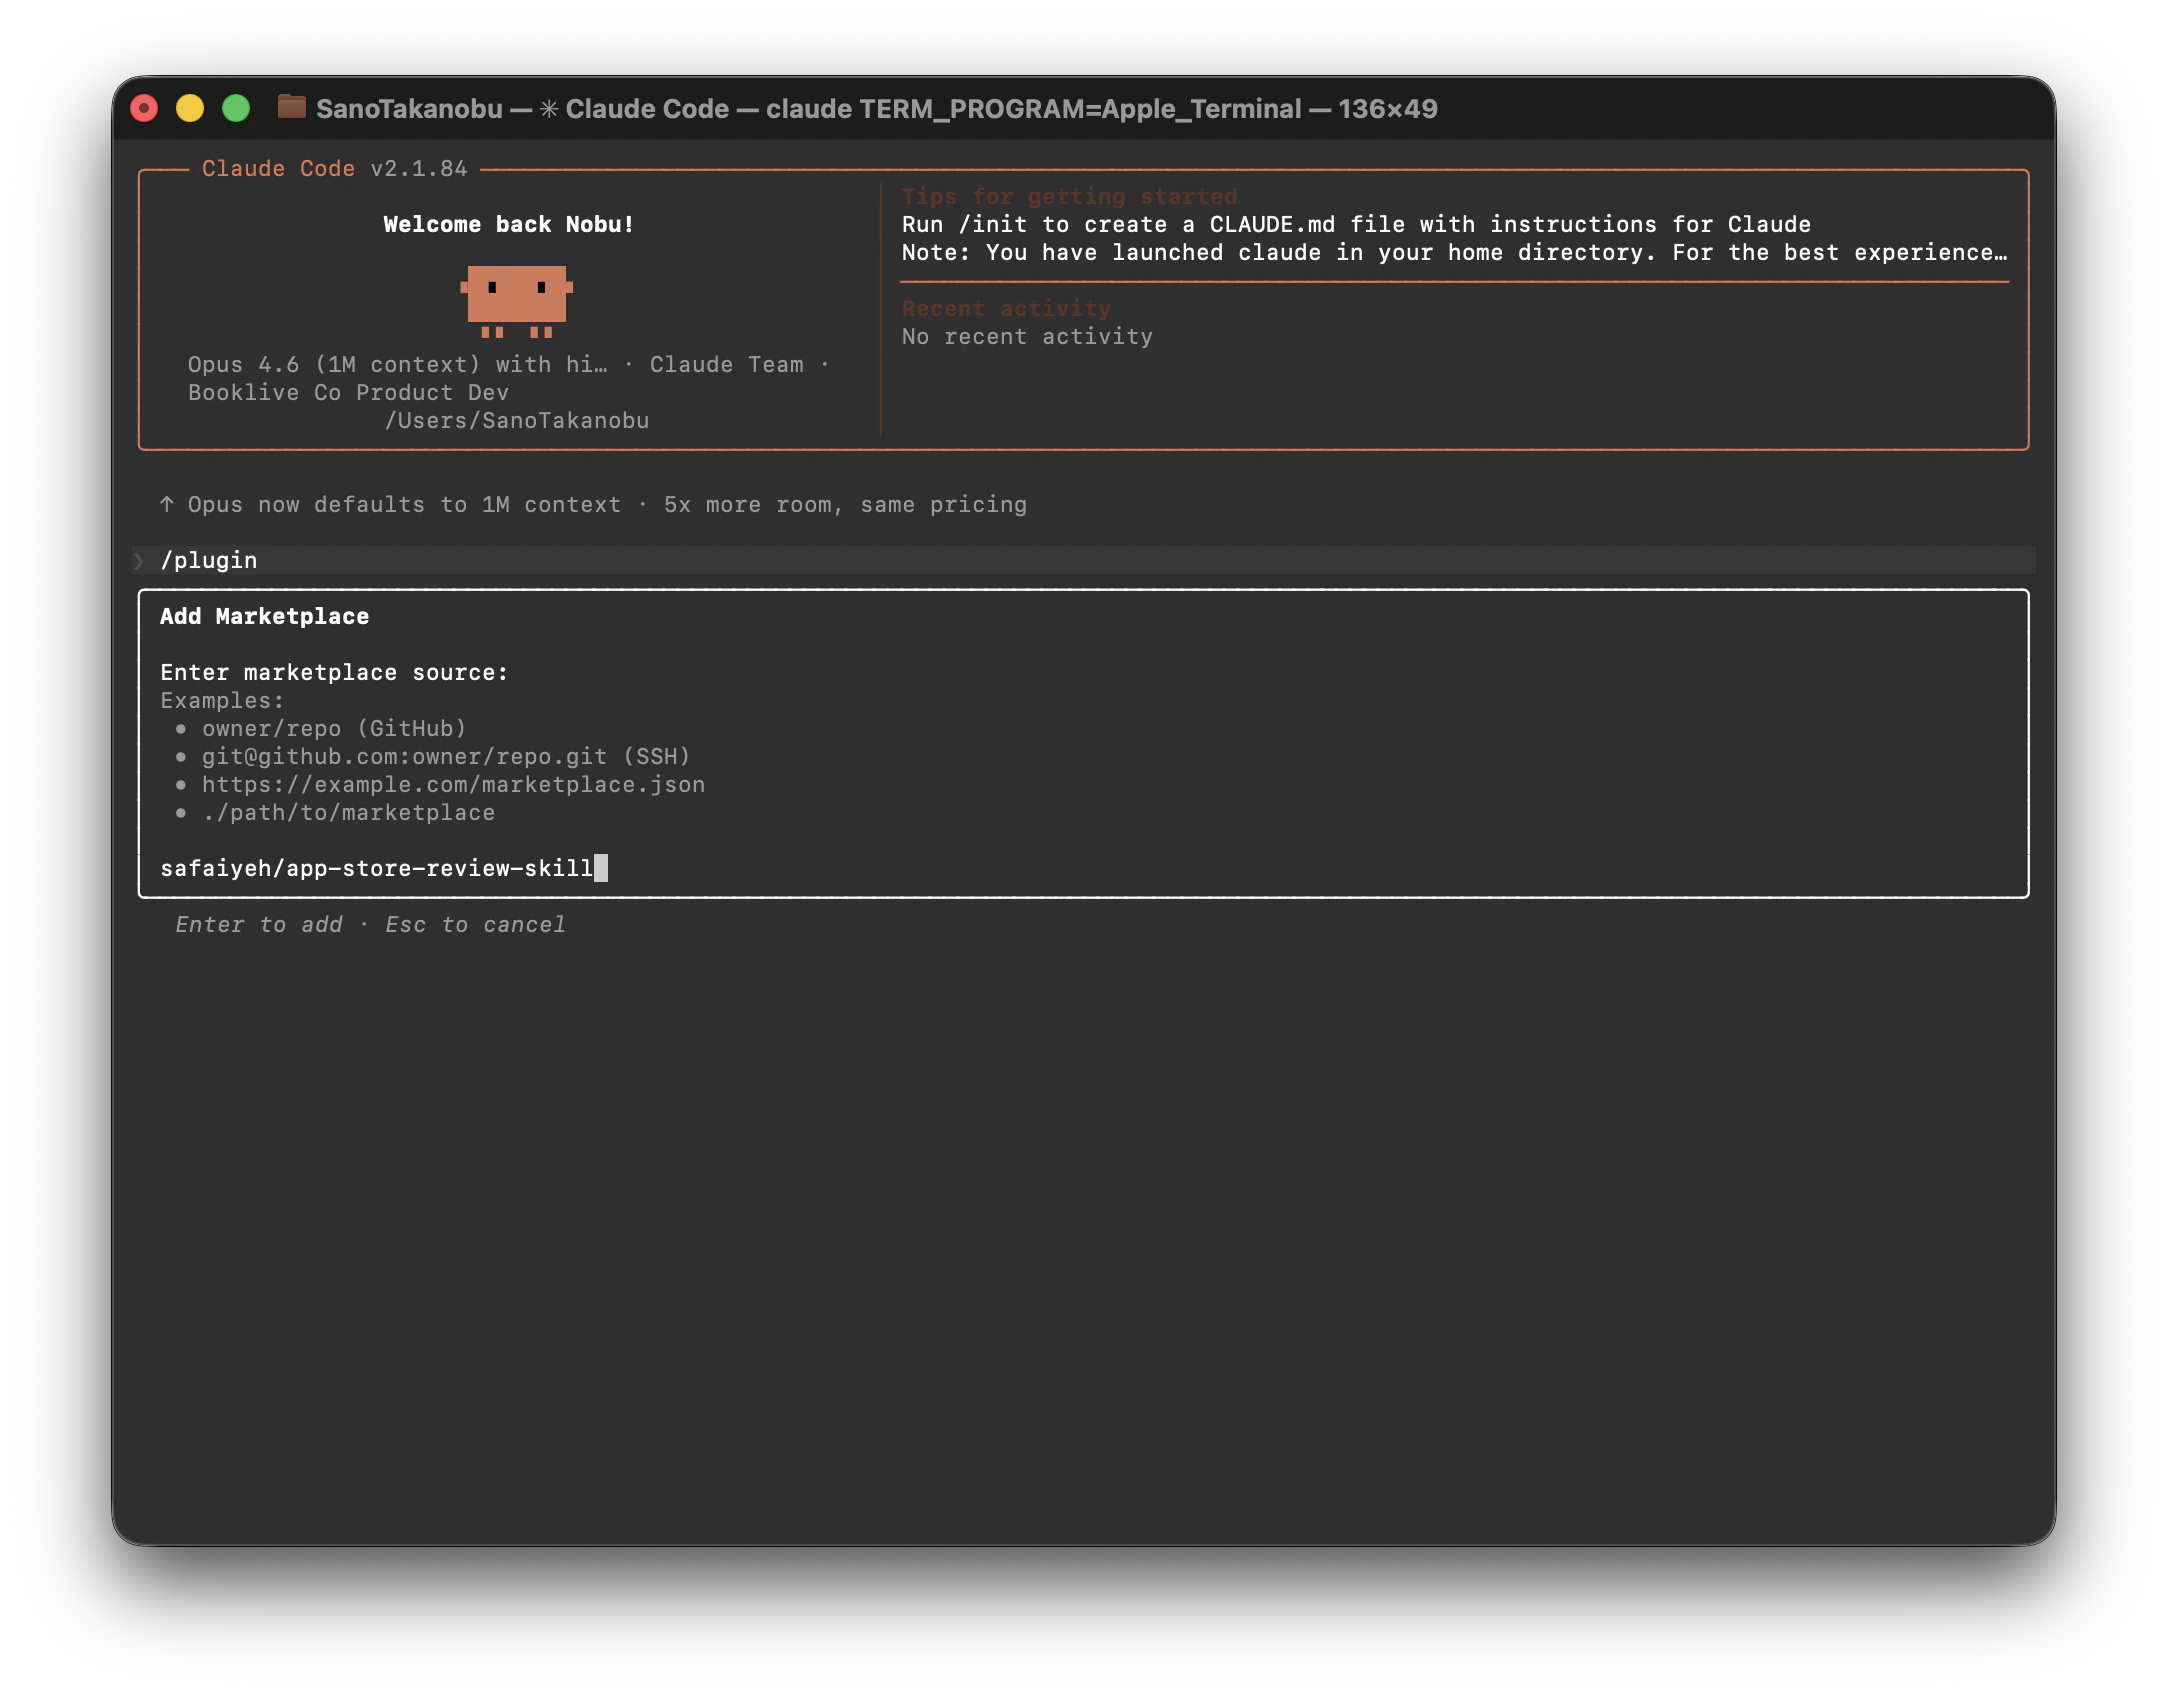The image size is (2168, 1694).
Task: Click the 'Enter to add · Esc to cancel' hint
Action: (x=370, y=924)
